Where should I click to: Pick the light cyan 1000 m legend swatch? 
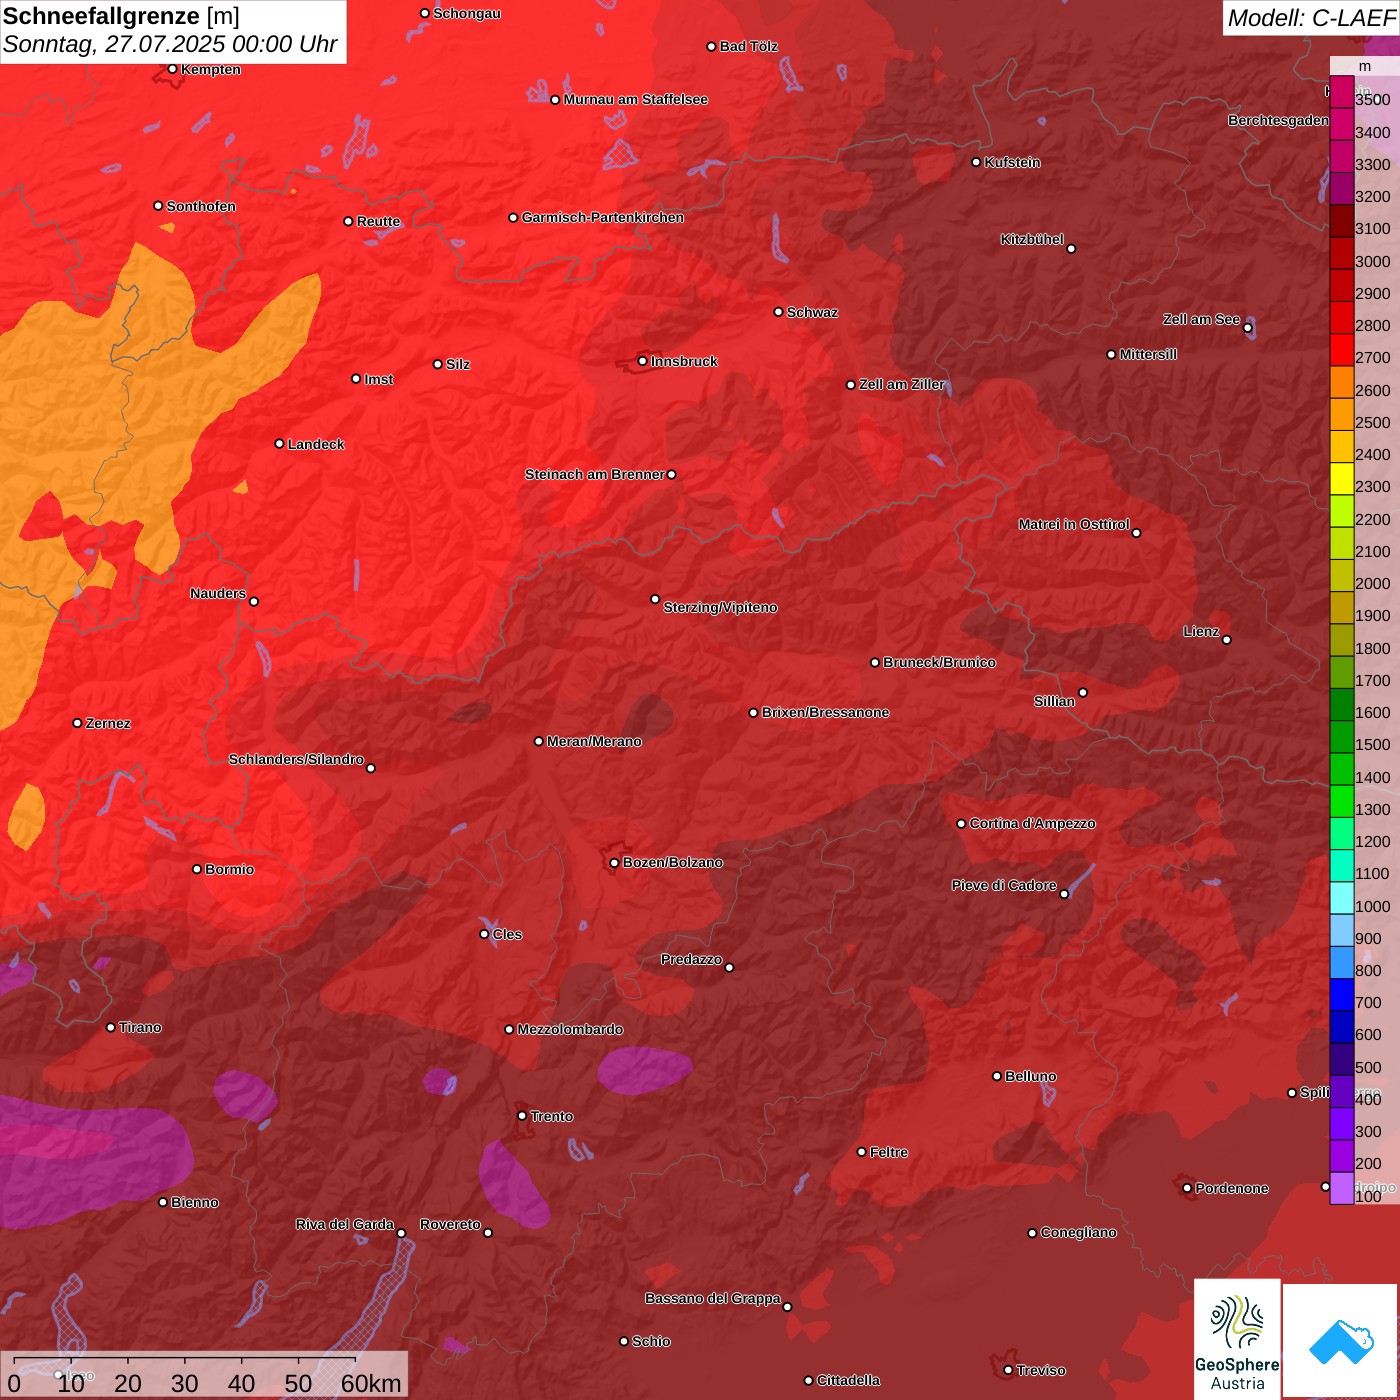click(x=1341, y=898)
